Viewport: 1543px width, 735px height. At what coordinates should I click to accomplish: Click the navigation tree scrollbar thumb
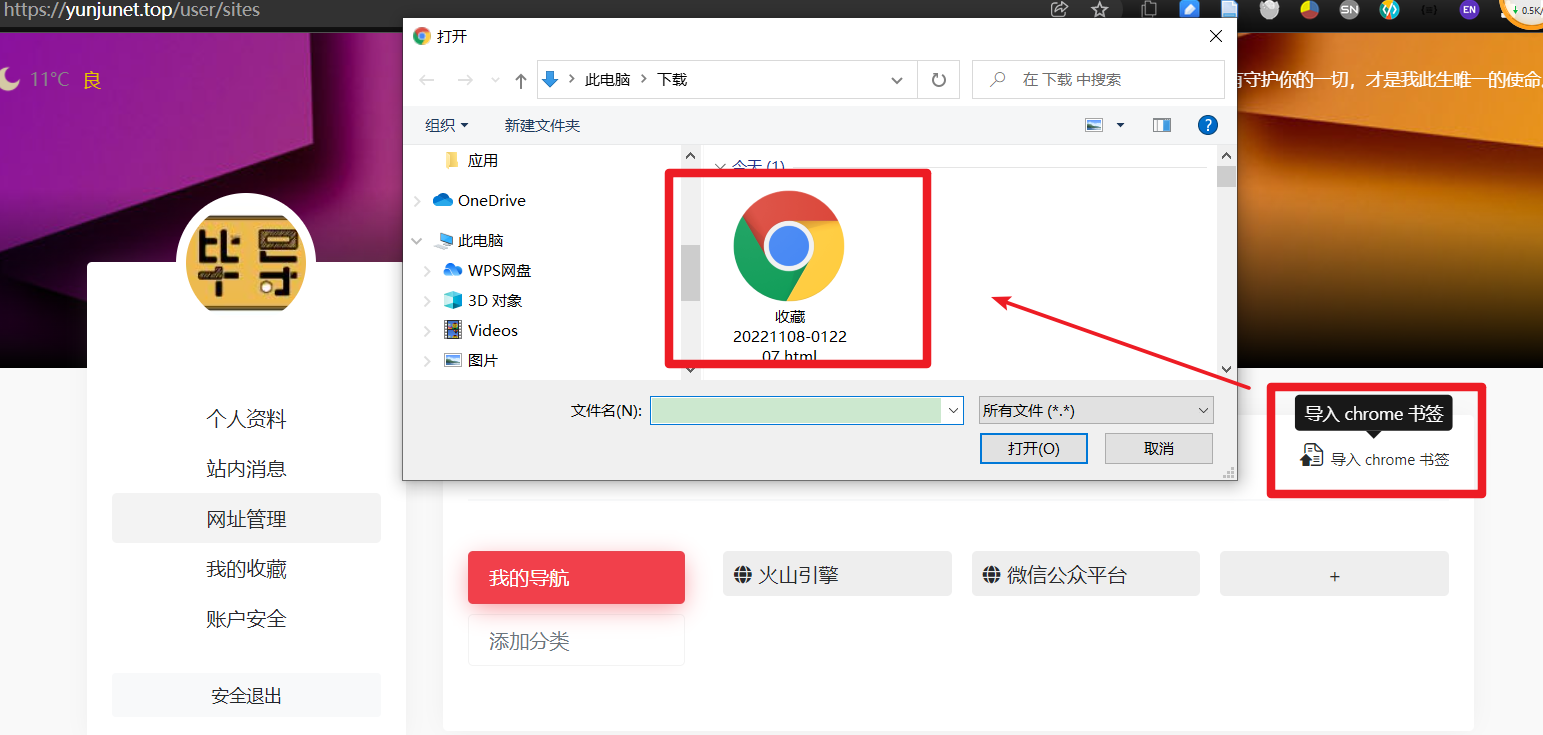690,272
